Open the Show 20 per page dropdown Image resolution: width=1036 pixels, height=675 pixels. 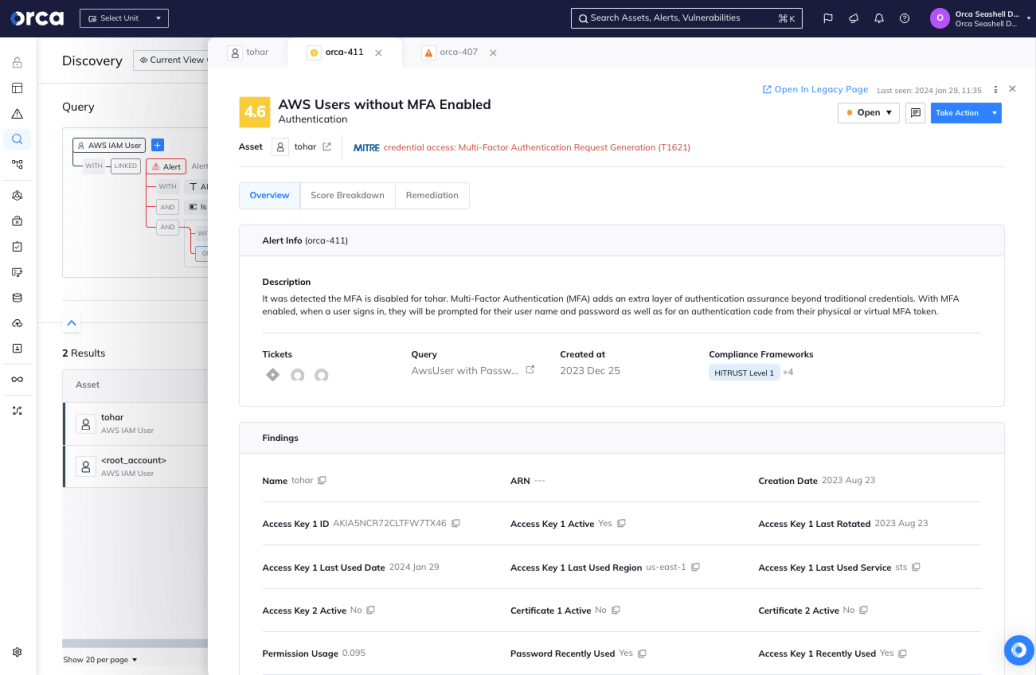[x=100, y=659]
